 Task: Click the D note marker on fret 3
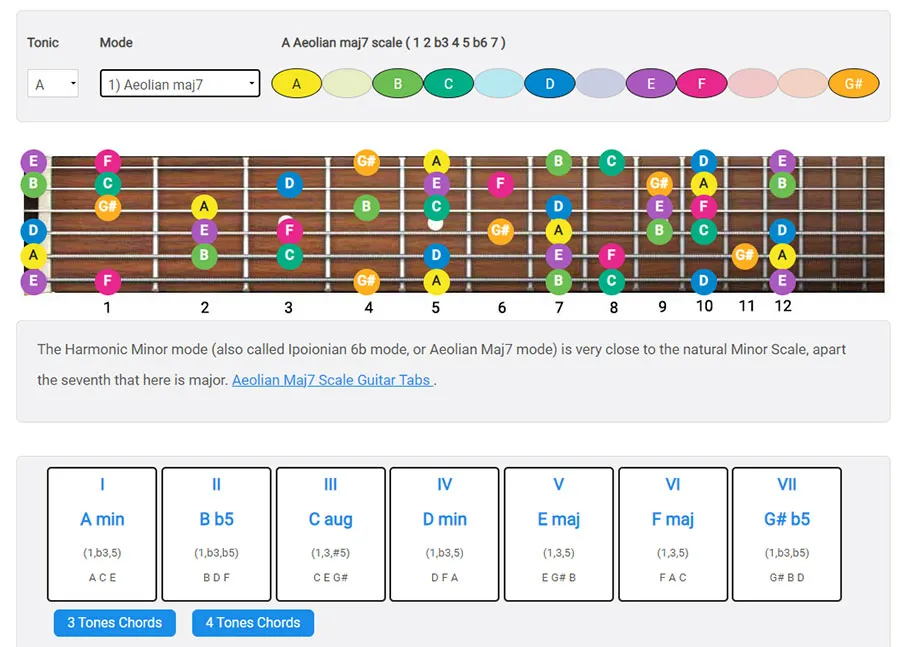click(x=289, y=183)
